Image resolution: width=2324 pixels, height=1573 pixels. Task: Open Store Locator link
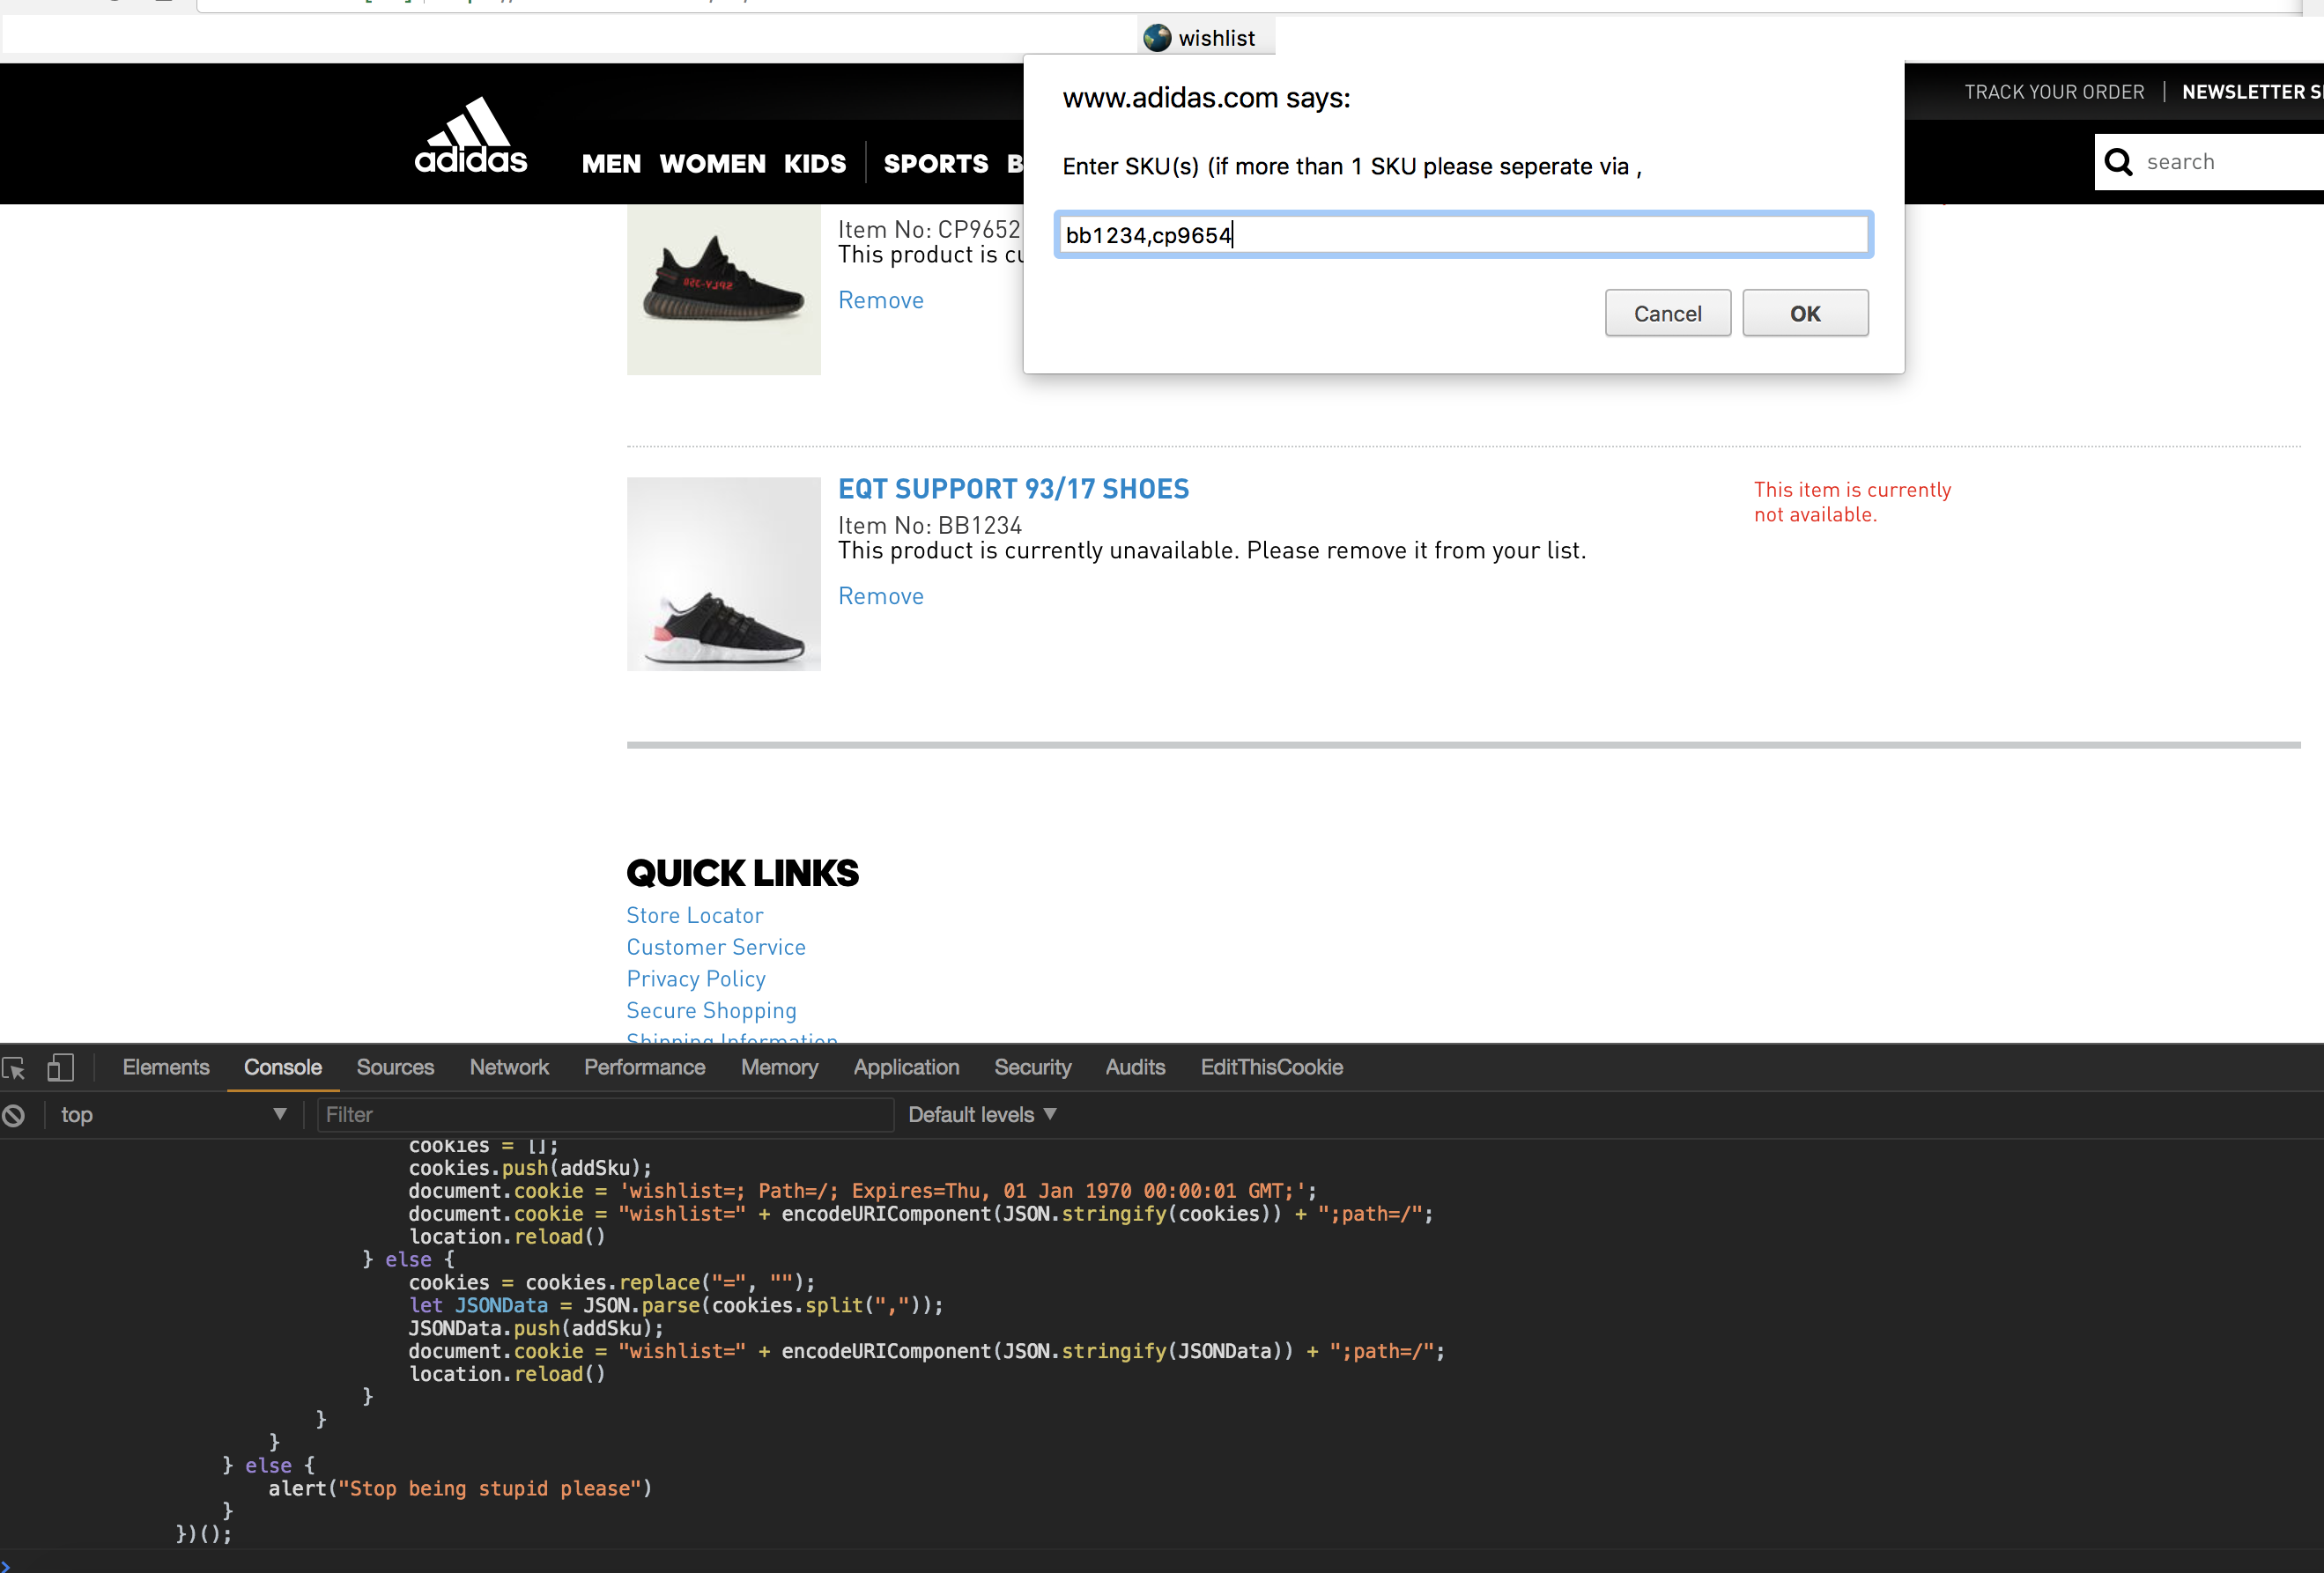point(694,916)
